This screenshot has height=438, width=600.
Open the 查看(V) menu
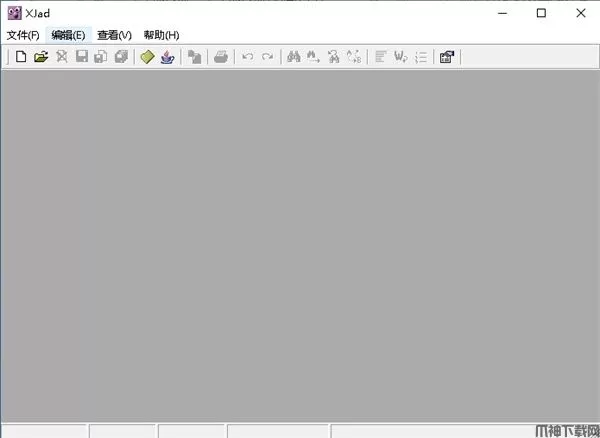[114, 35]
